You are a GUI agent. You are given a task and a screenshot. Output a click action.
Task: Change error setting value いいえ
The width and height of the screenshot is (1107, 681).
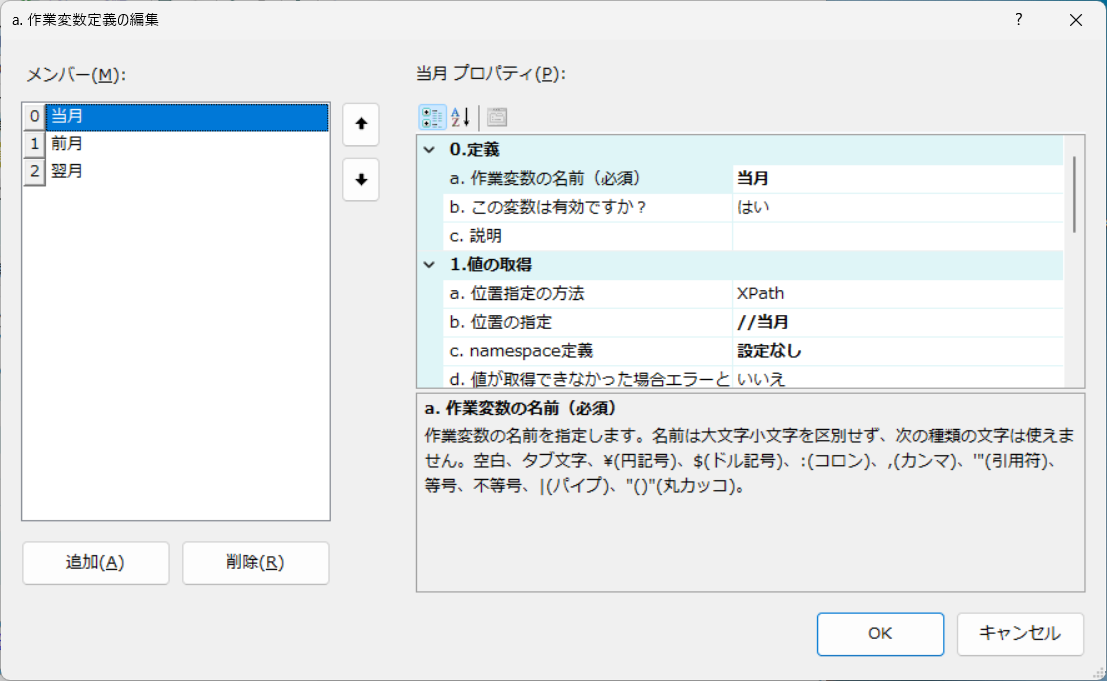pyautogui.click(x=897, y=378)
